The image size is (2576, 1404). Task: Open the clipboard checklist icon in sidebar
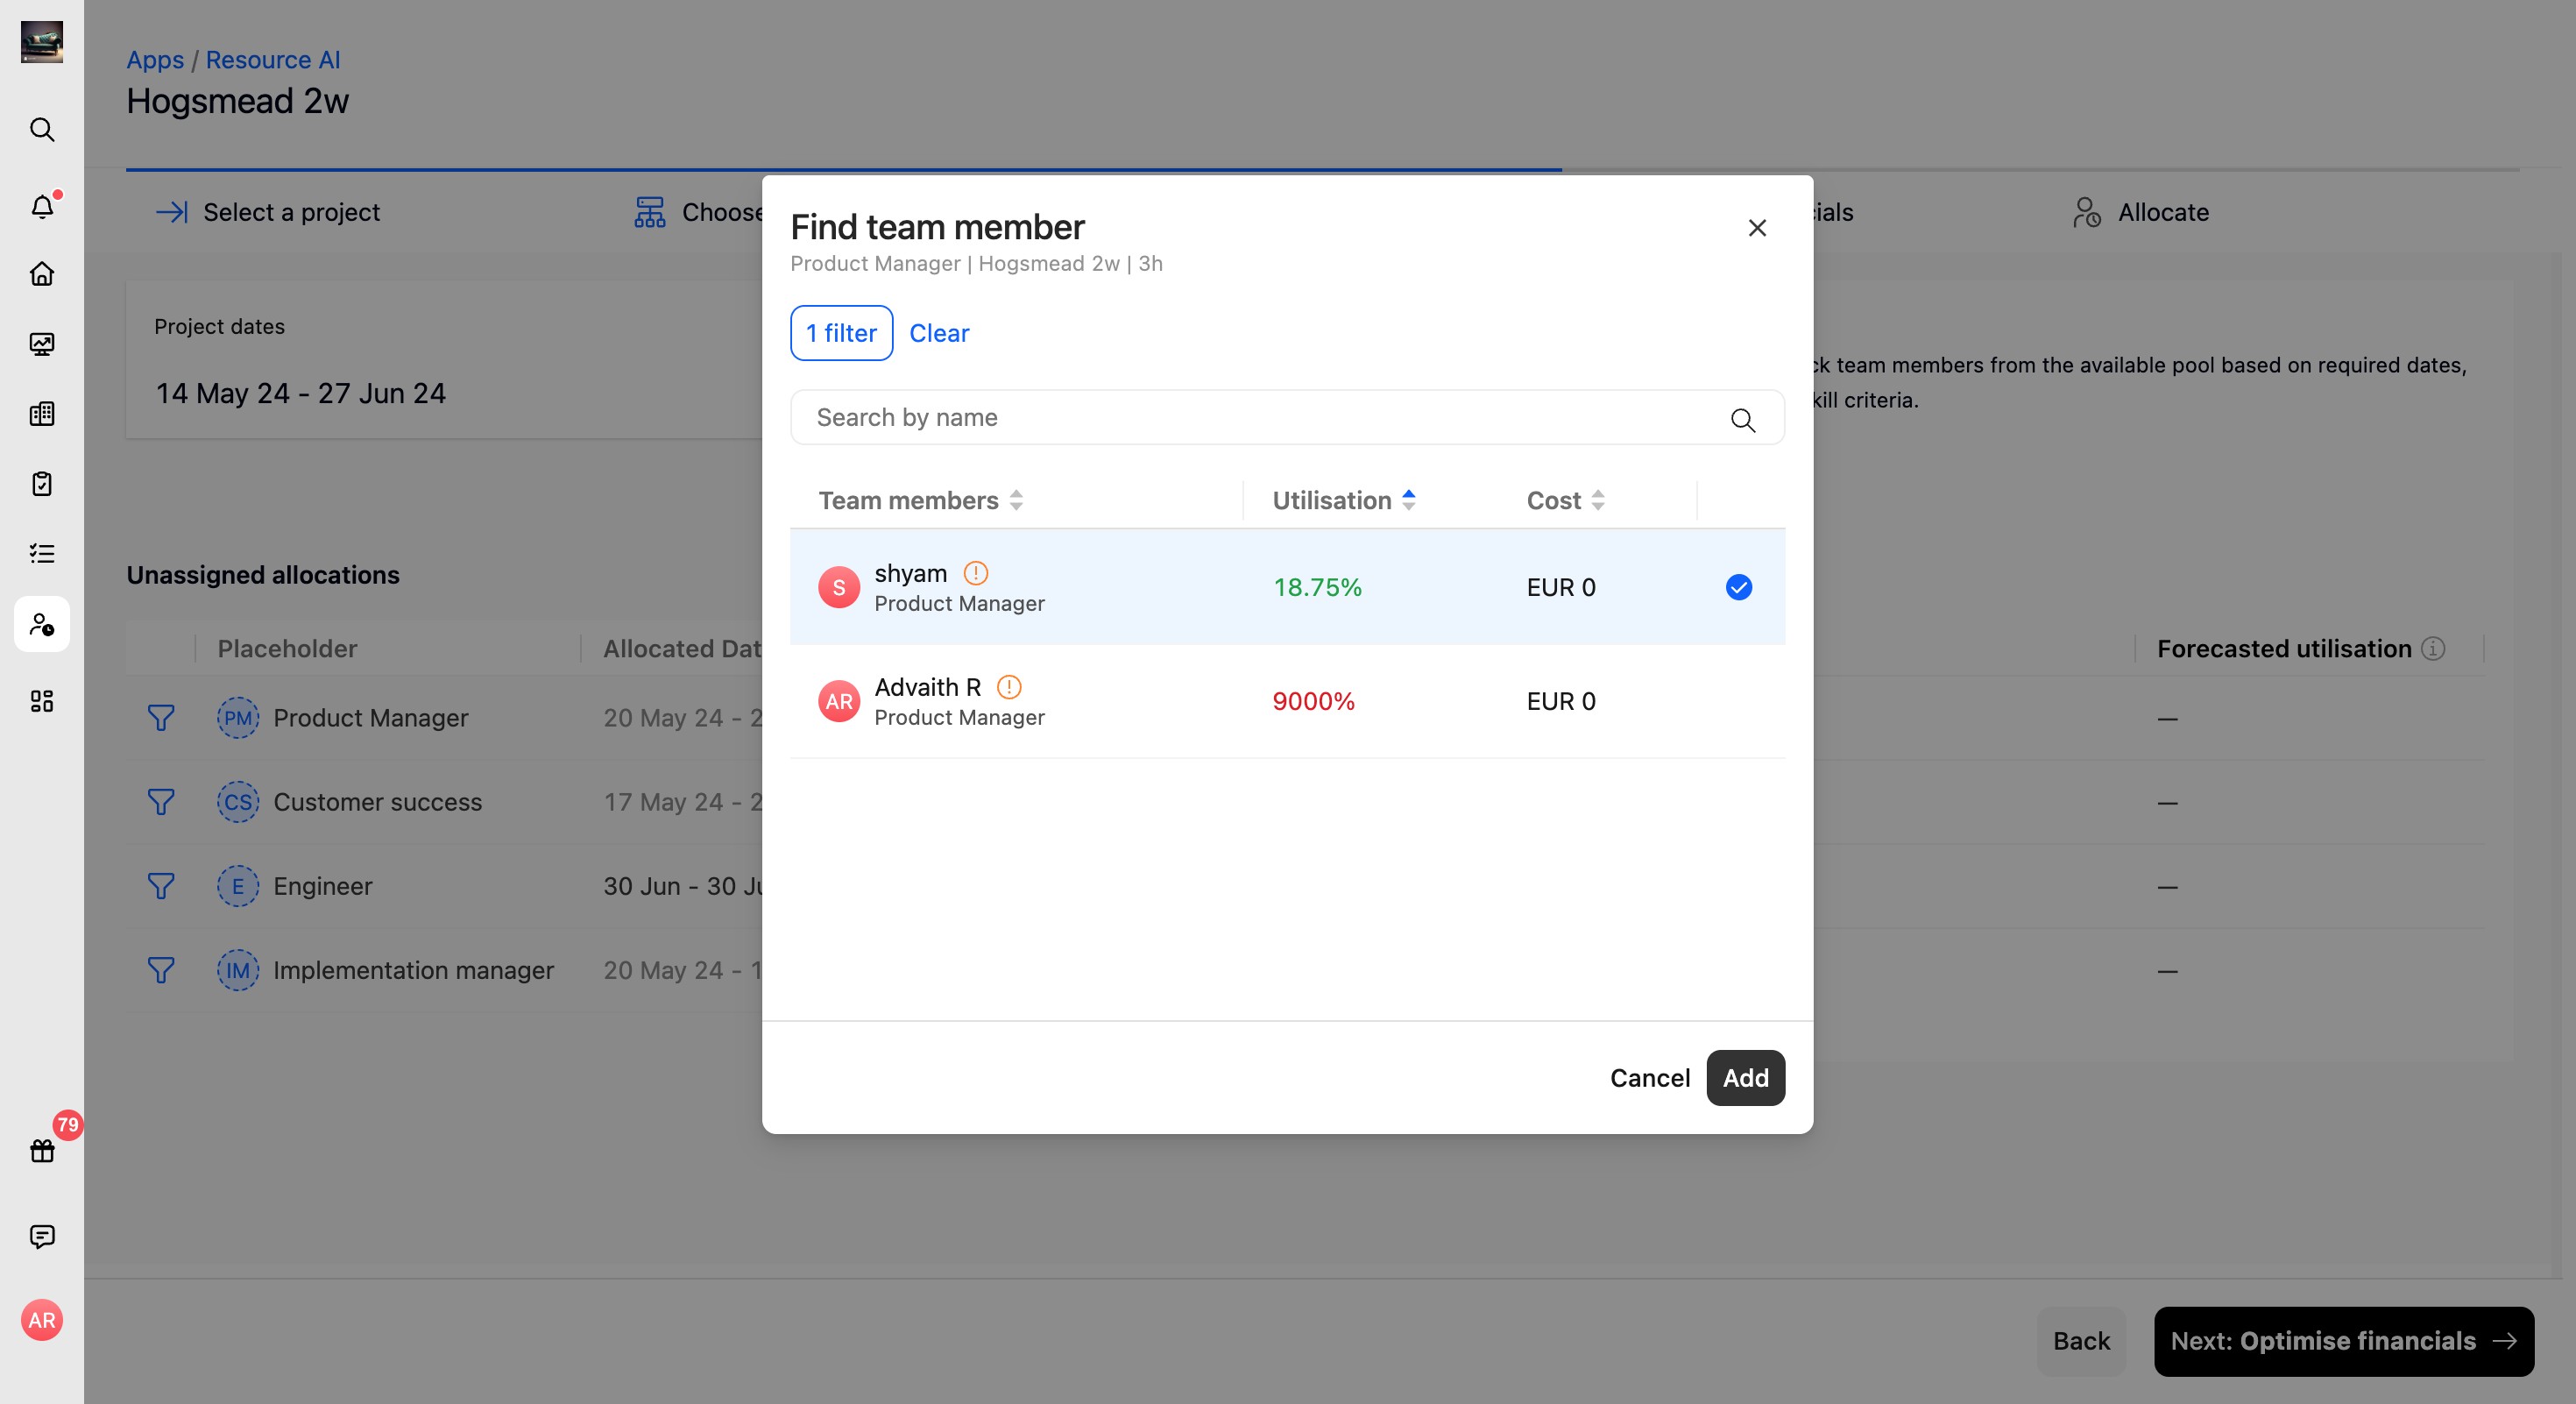[42, 484]
